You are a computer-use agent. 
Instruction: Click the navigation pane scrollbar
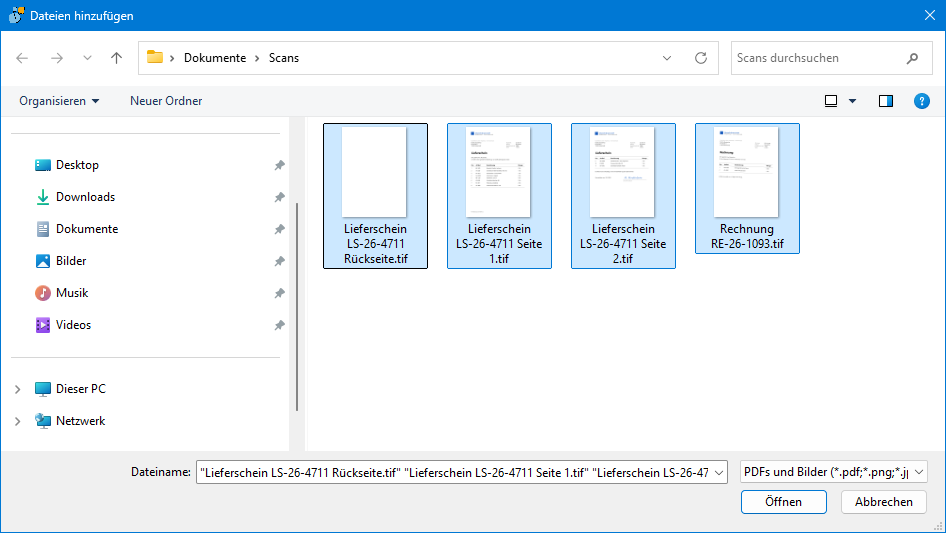click(297, 307)
